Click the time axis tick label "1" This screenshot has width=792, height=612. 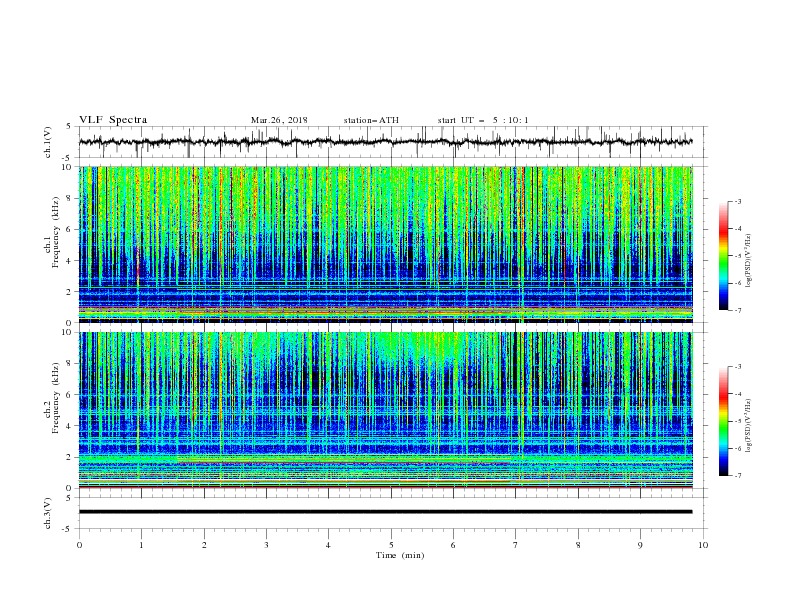coord(141,545)
